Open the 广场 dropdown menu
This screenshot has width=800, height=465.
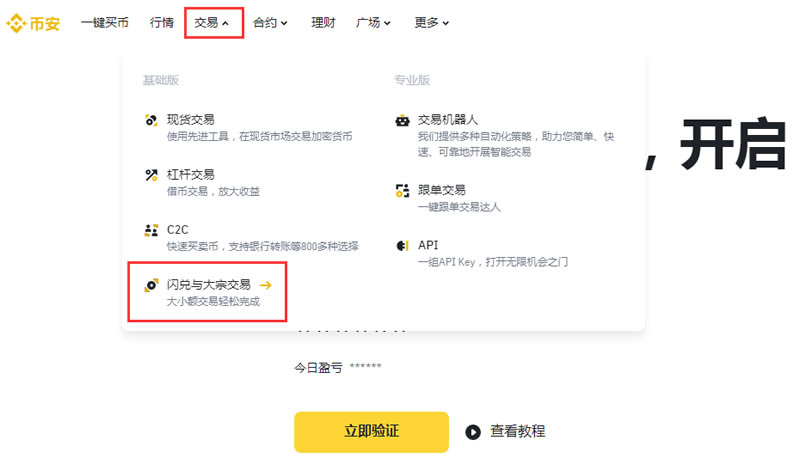point(373,22)
